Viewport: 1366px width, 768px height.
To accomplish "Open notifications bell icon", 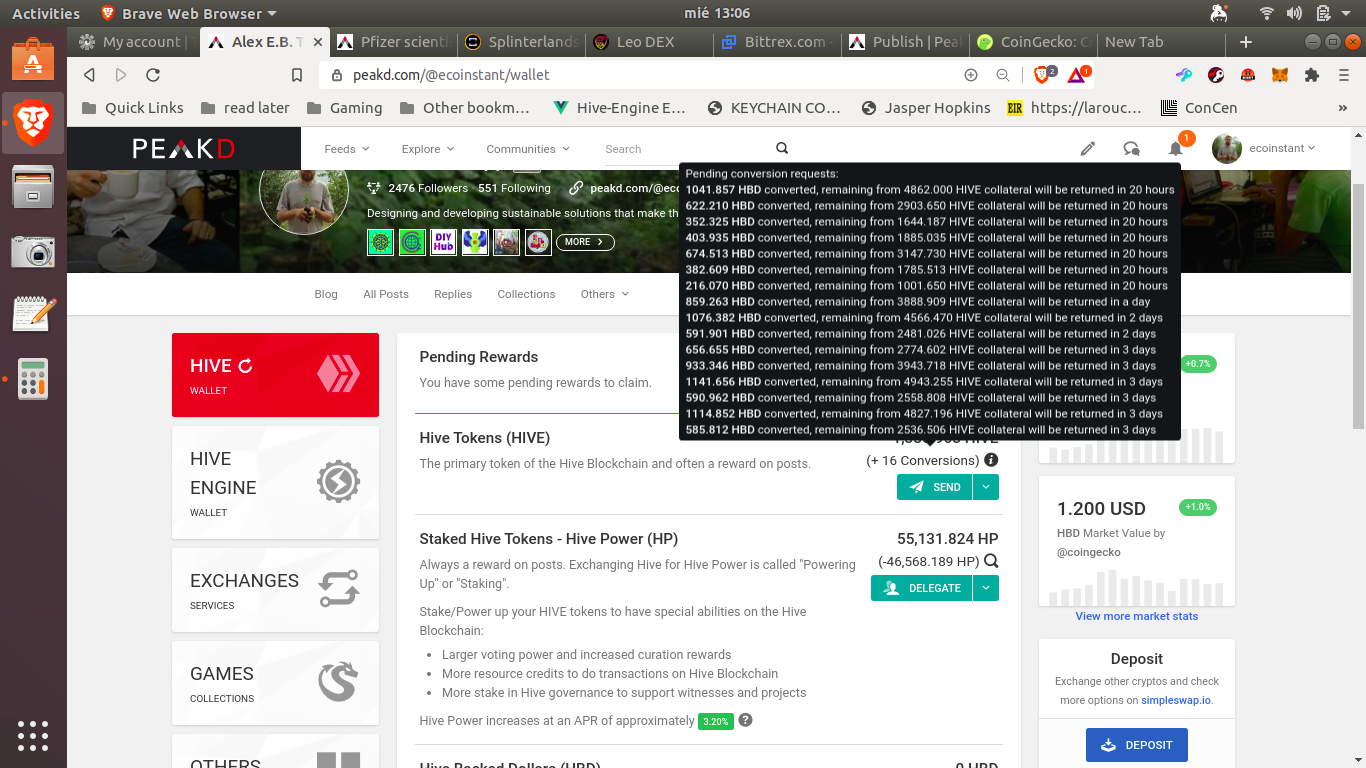I will point(1176,148).
